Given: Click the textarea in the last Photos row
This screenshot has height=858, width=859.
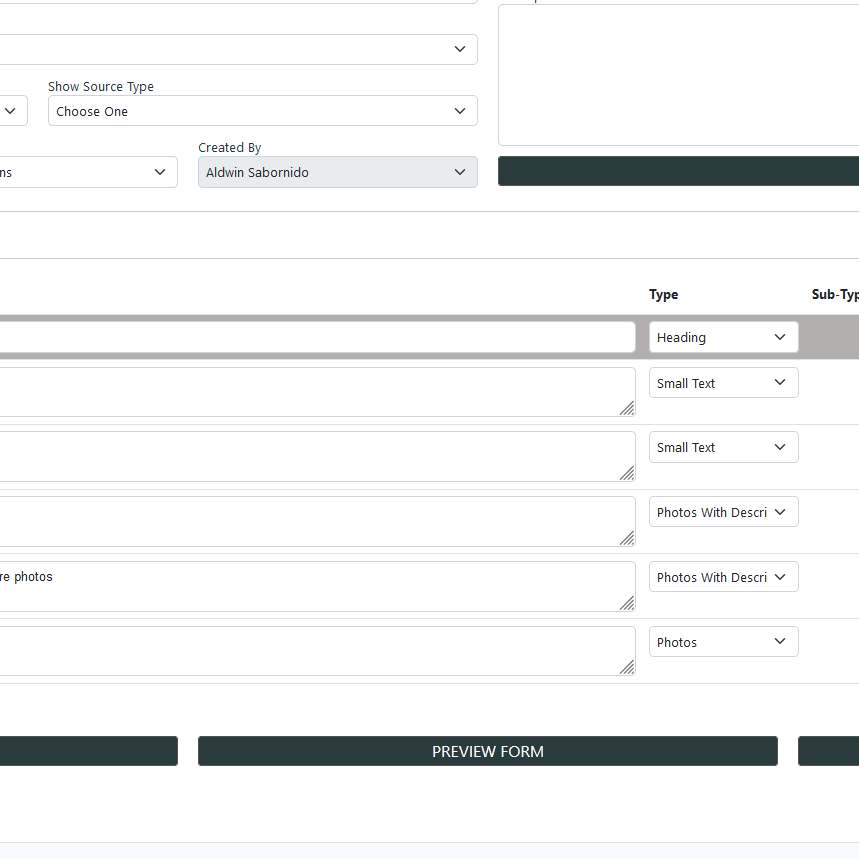Looking at the screenshot, I should coord(316,651).
